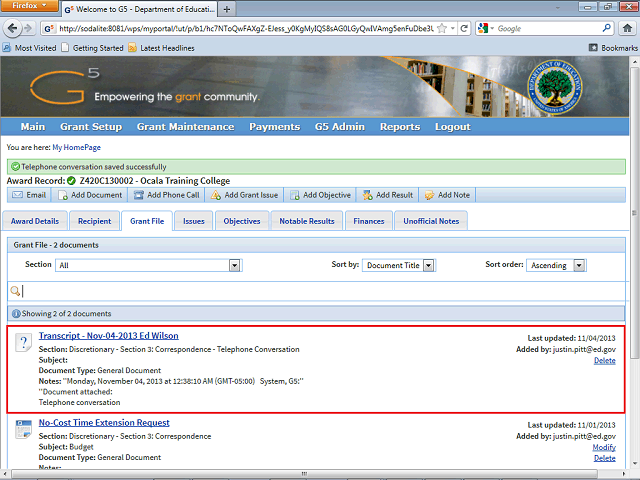Switch to the Recipient tab
Viewport: 640px width, 480px height.
pos(94,221)
